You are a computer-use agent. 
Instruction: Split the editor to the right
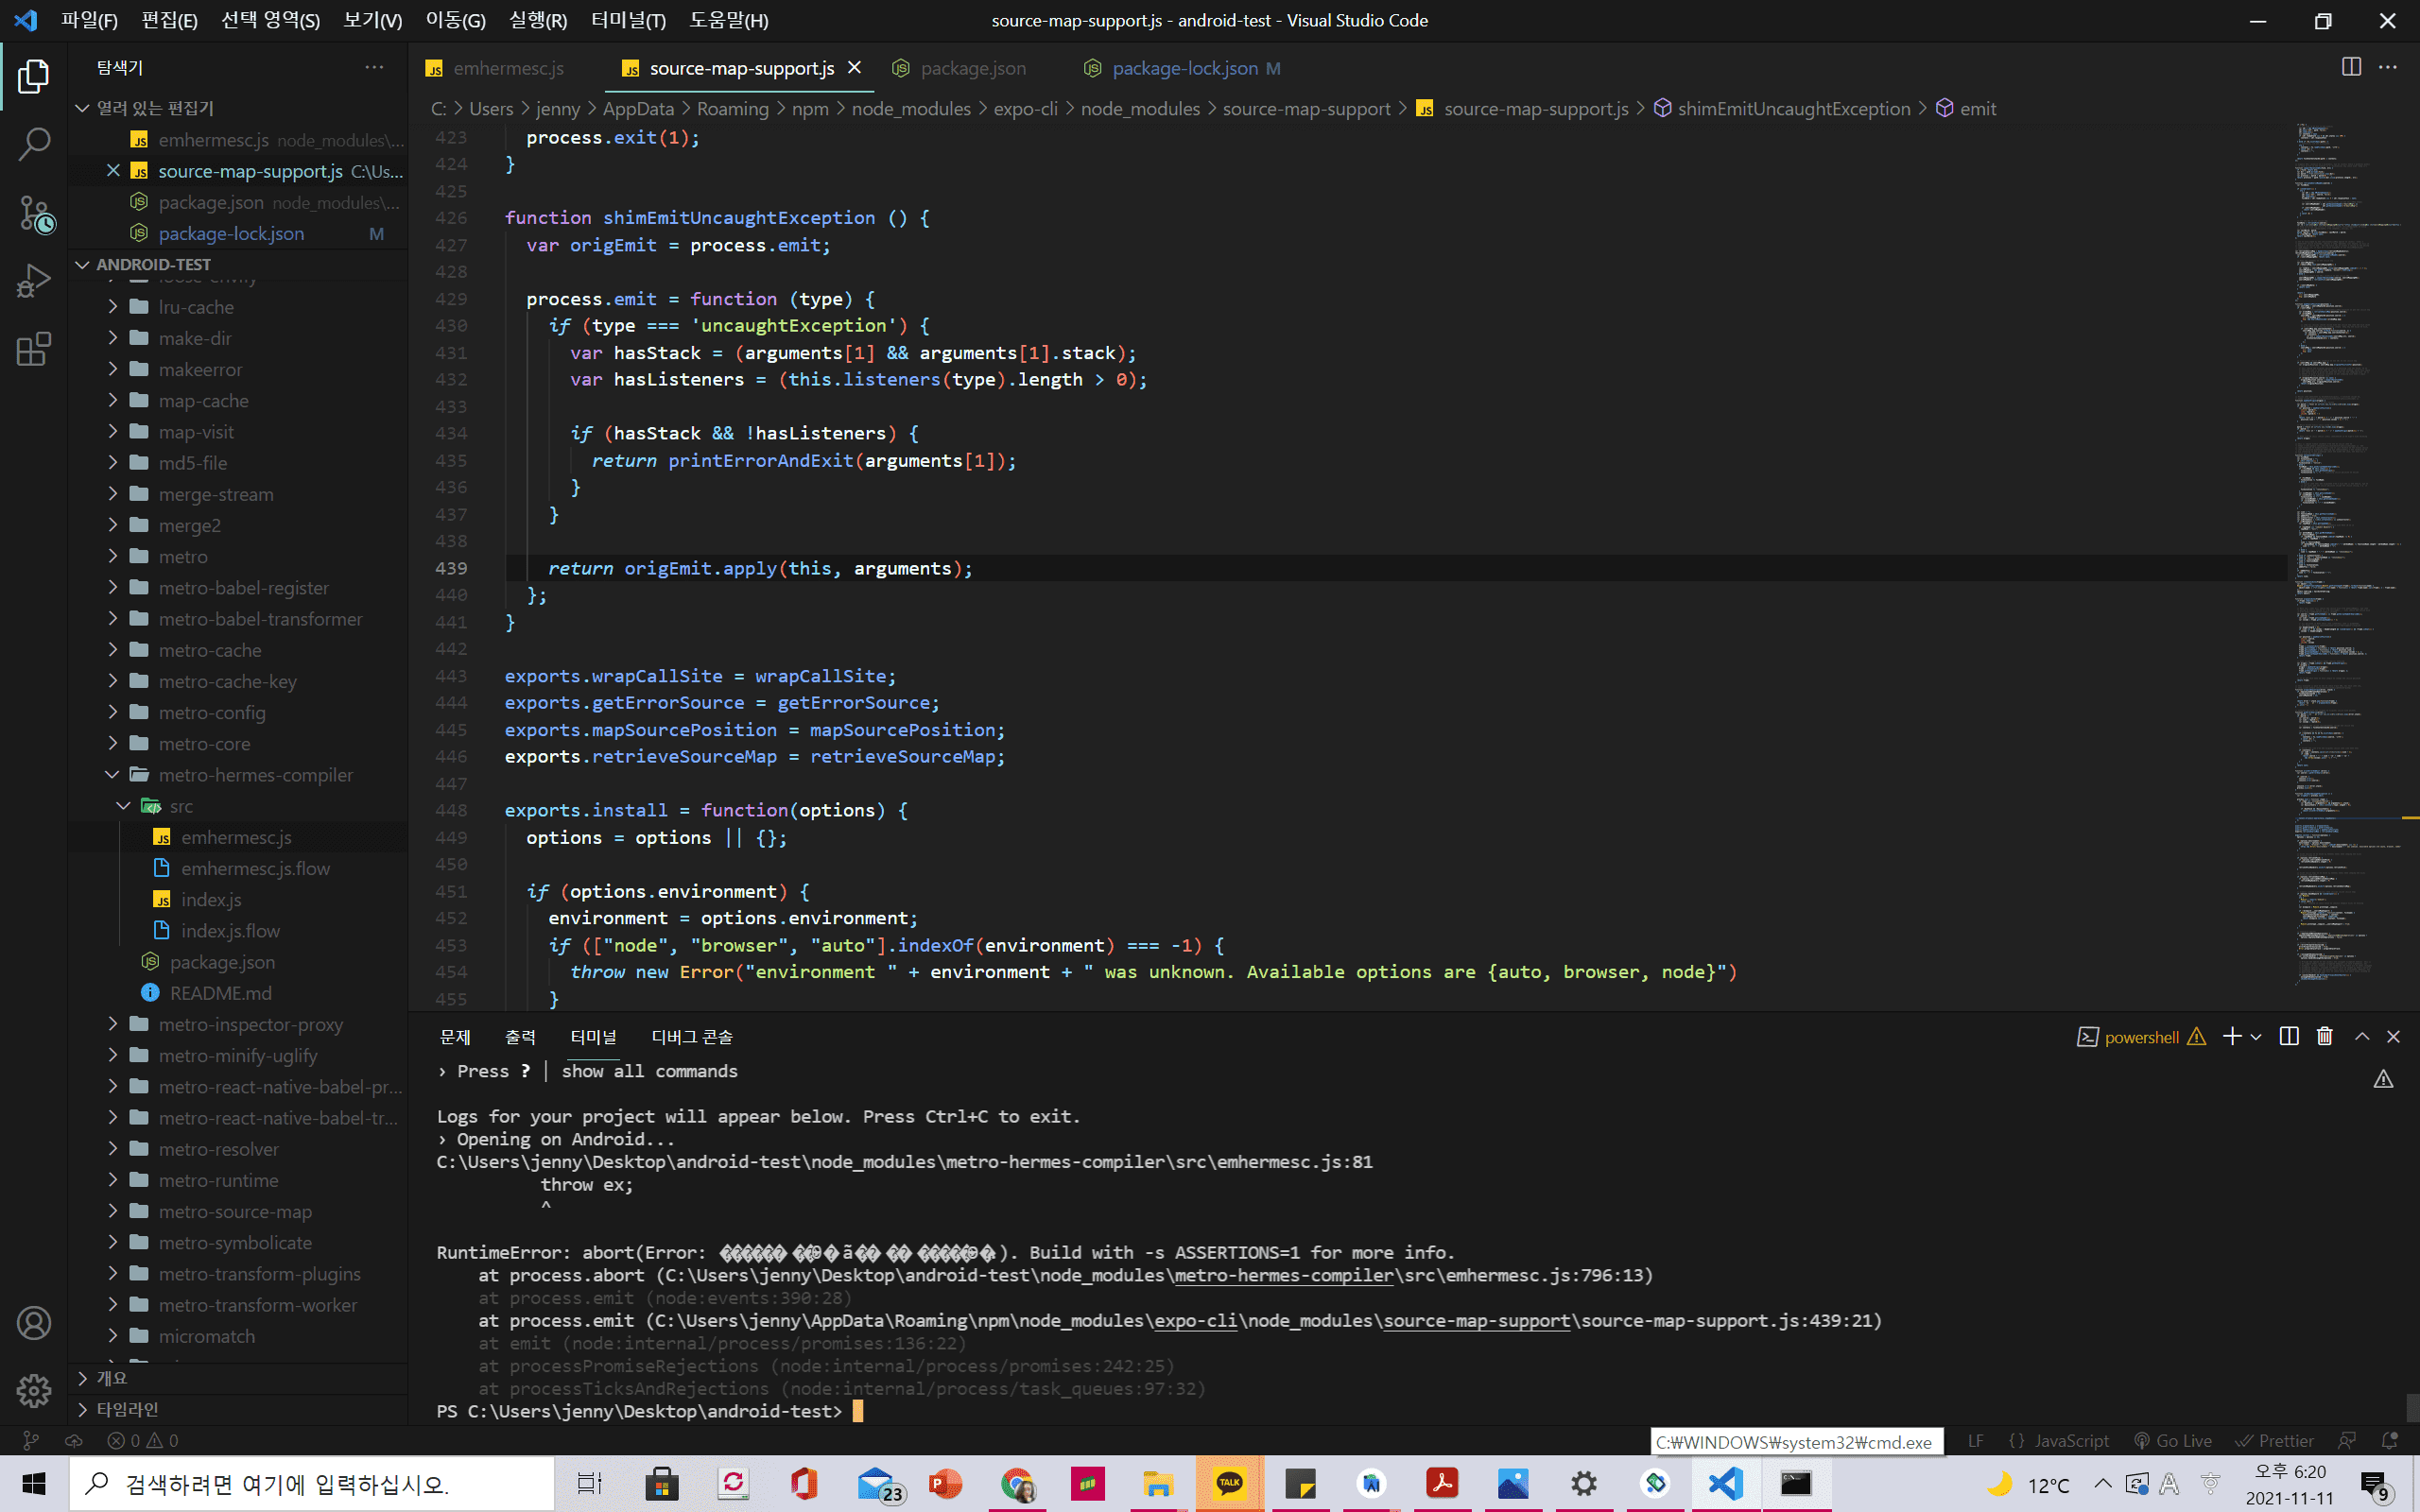pos(2351,67)
